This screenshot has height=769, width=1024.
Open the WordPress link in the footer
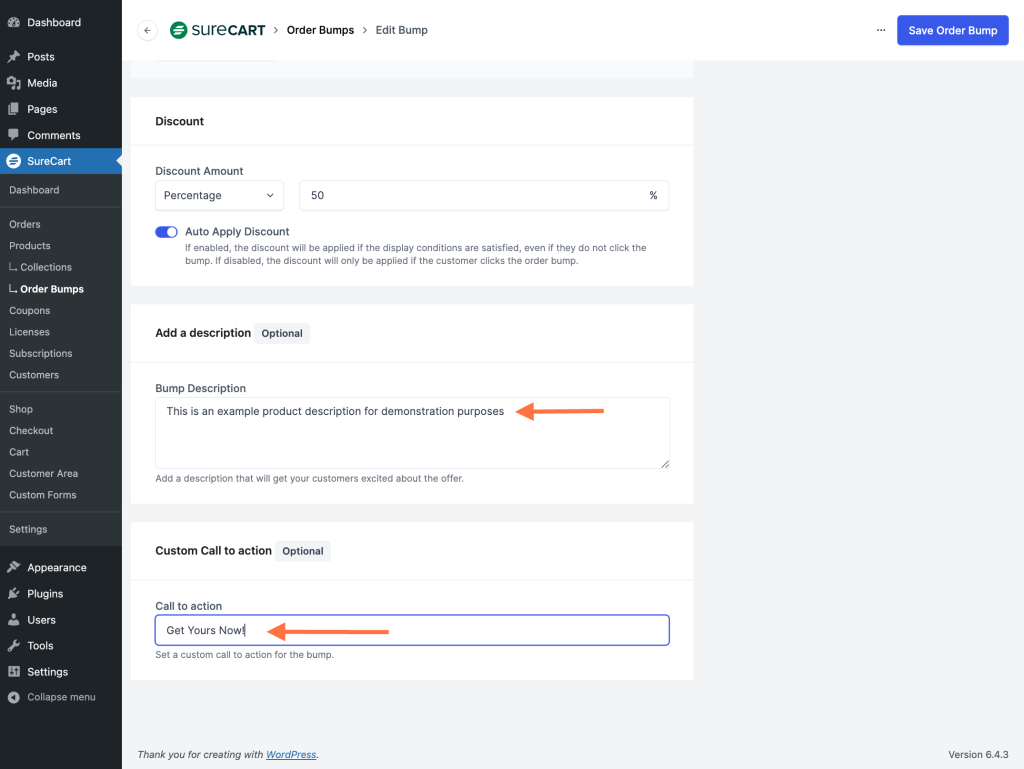click(291, 754)
